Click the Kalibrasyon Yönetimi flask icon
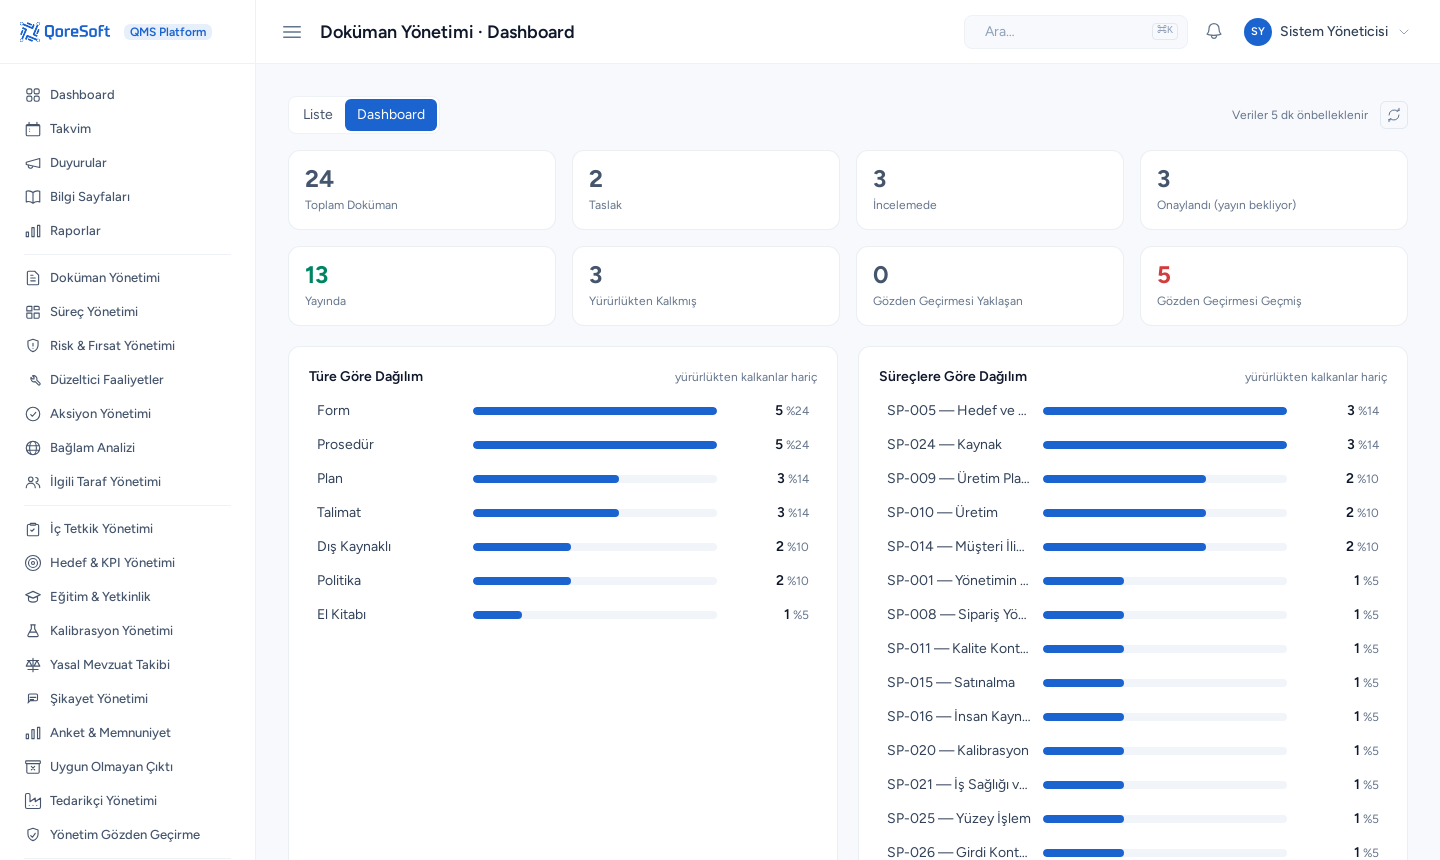Screen dimensions: 1440x860 click(33, 631)
